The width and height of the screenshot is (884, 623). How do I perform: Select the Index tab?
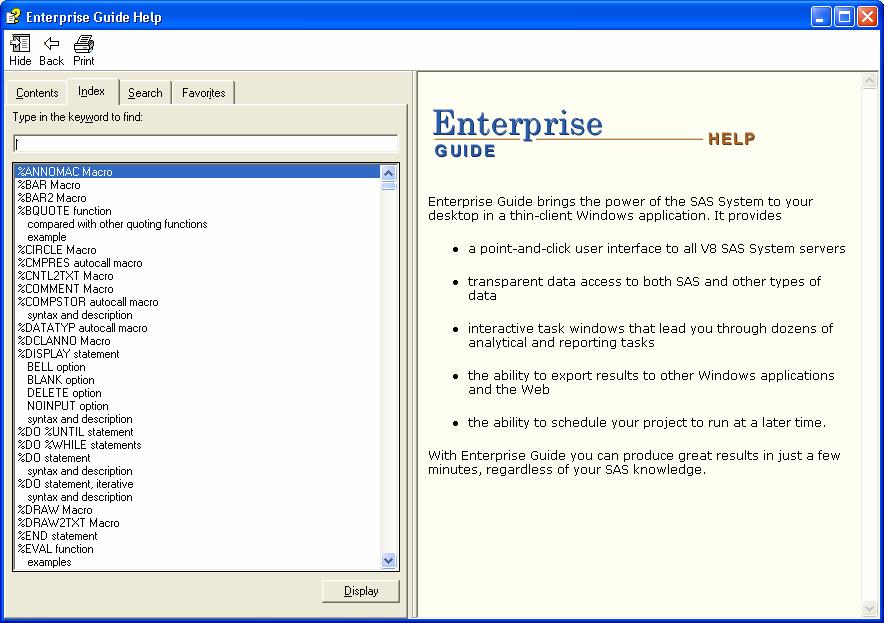pyautogui.click(x=91, y=91)
